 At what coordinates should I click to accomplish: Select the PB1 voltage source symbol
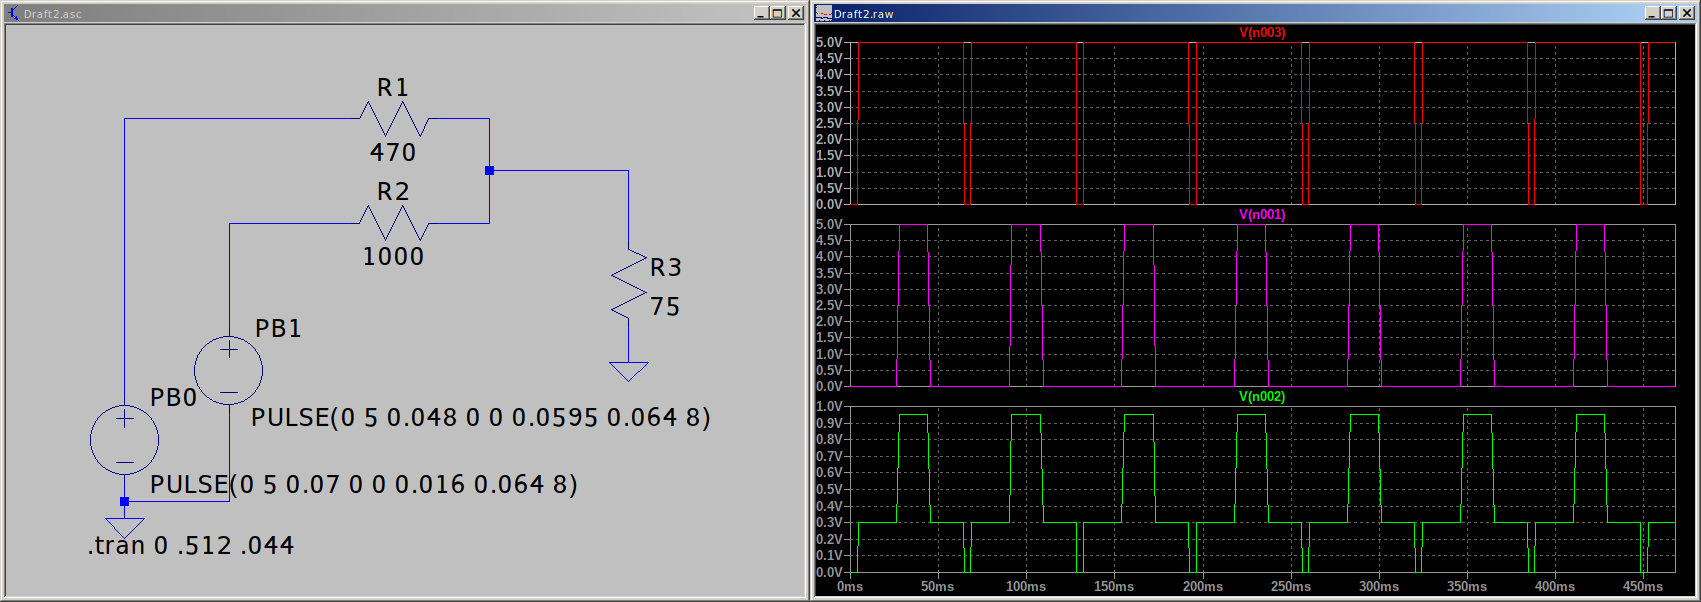[x=228, y=370]
